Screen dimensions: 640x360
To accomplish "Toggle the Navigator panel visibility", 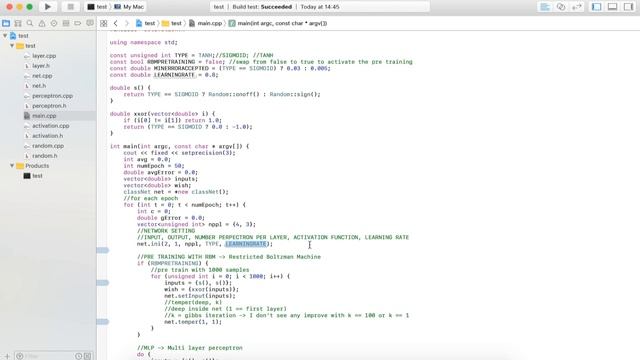I will click(596, 7).
